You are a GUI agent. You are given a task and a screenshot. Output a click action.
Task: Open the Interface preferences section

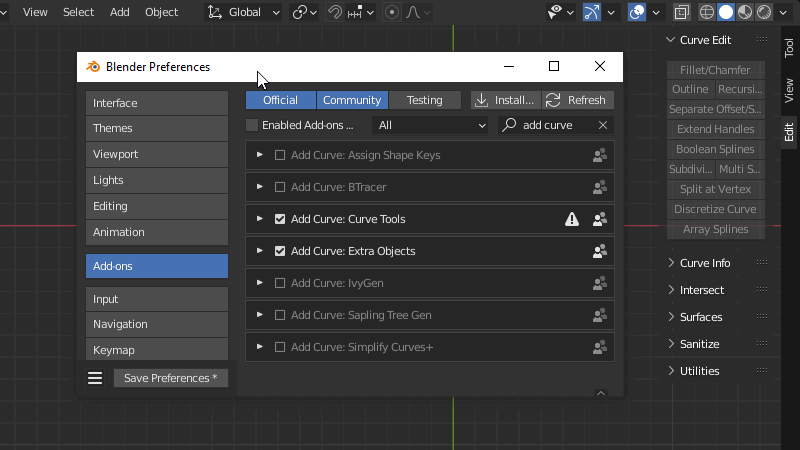(157, 103)
